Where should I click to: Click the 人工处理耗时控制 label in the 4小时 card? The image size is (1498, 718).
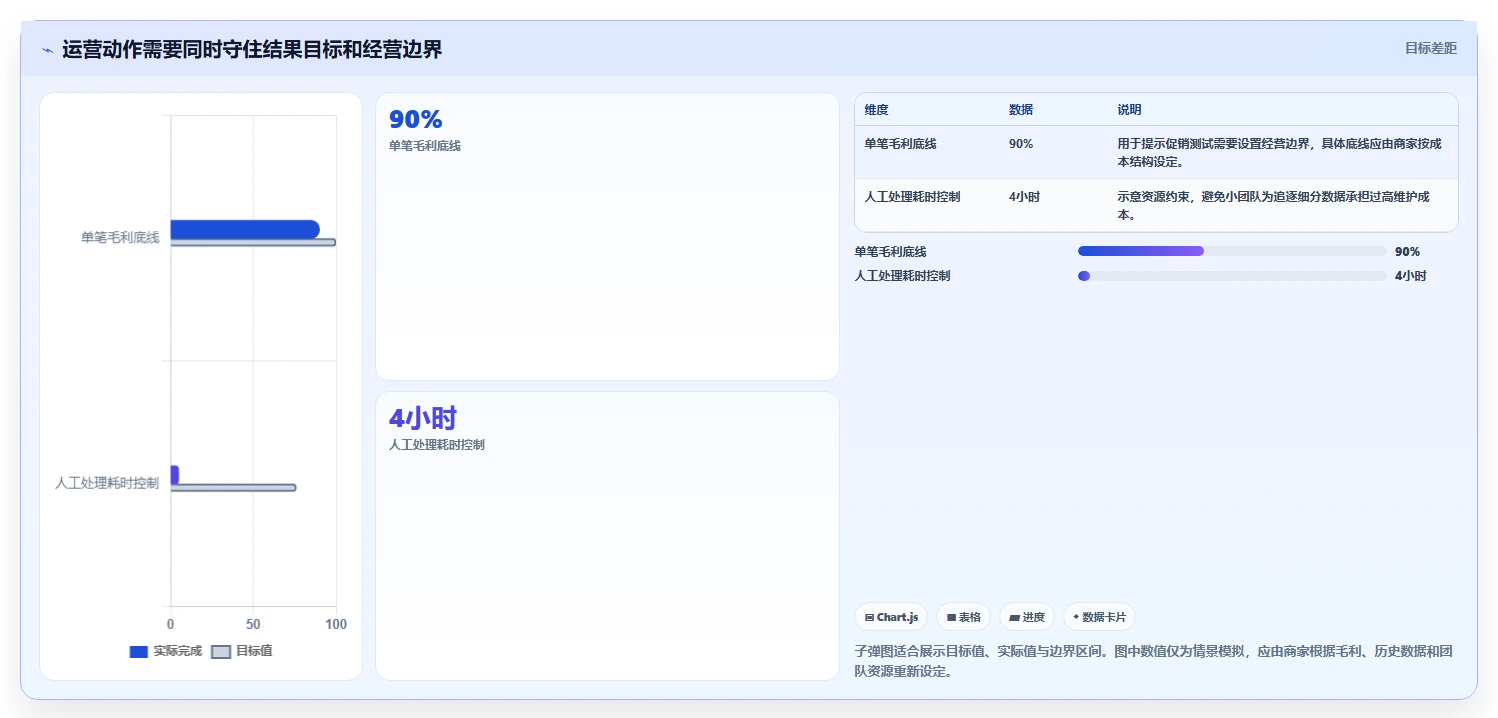(x=437, y=445)
